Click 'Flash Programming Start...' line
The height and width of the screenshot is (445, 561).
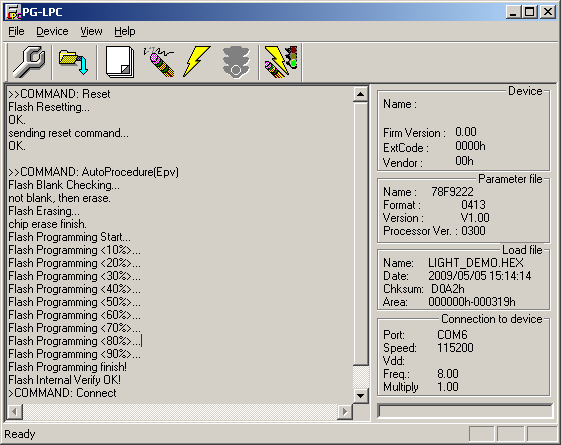click(69, 237)
